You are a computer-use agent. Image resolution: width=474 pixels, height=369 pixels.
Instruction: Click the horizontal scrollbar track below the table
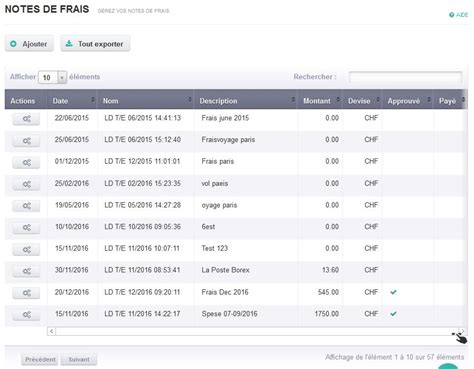click(x=257, y=331)
